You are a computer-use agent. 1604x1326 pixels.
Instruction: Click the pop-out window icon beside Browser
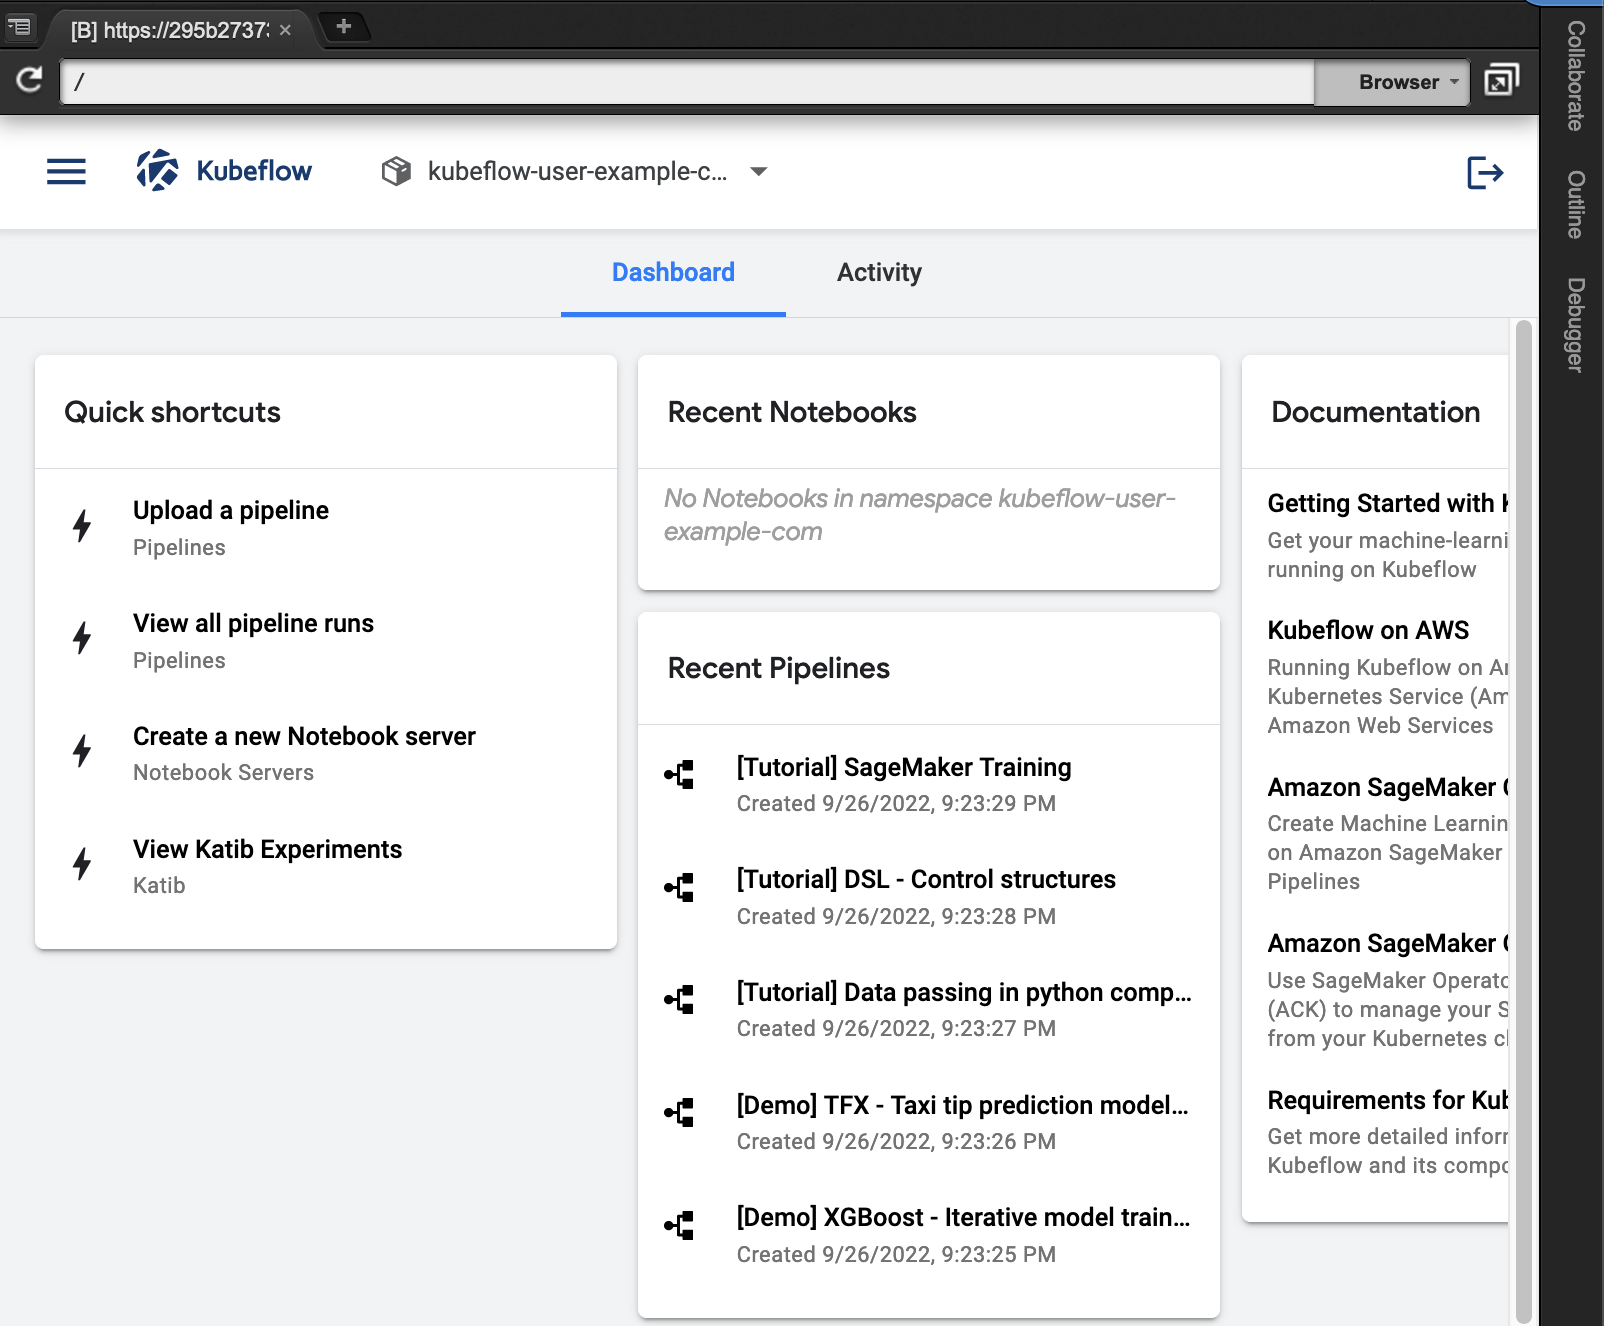point(1500,80)
